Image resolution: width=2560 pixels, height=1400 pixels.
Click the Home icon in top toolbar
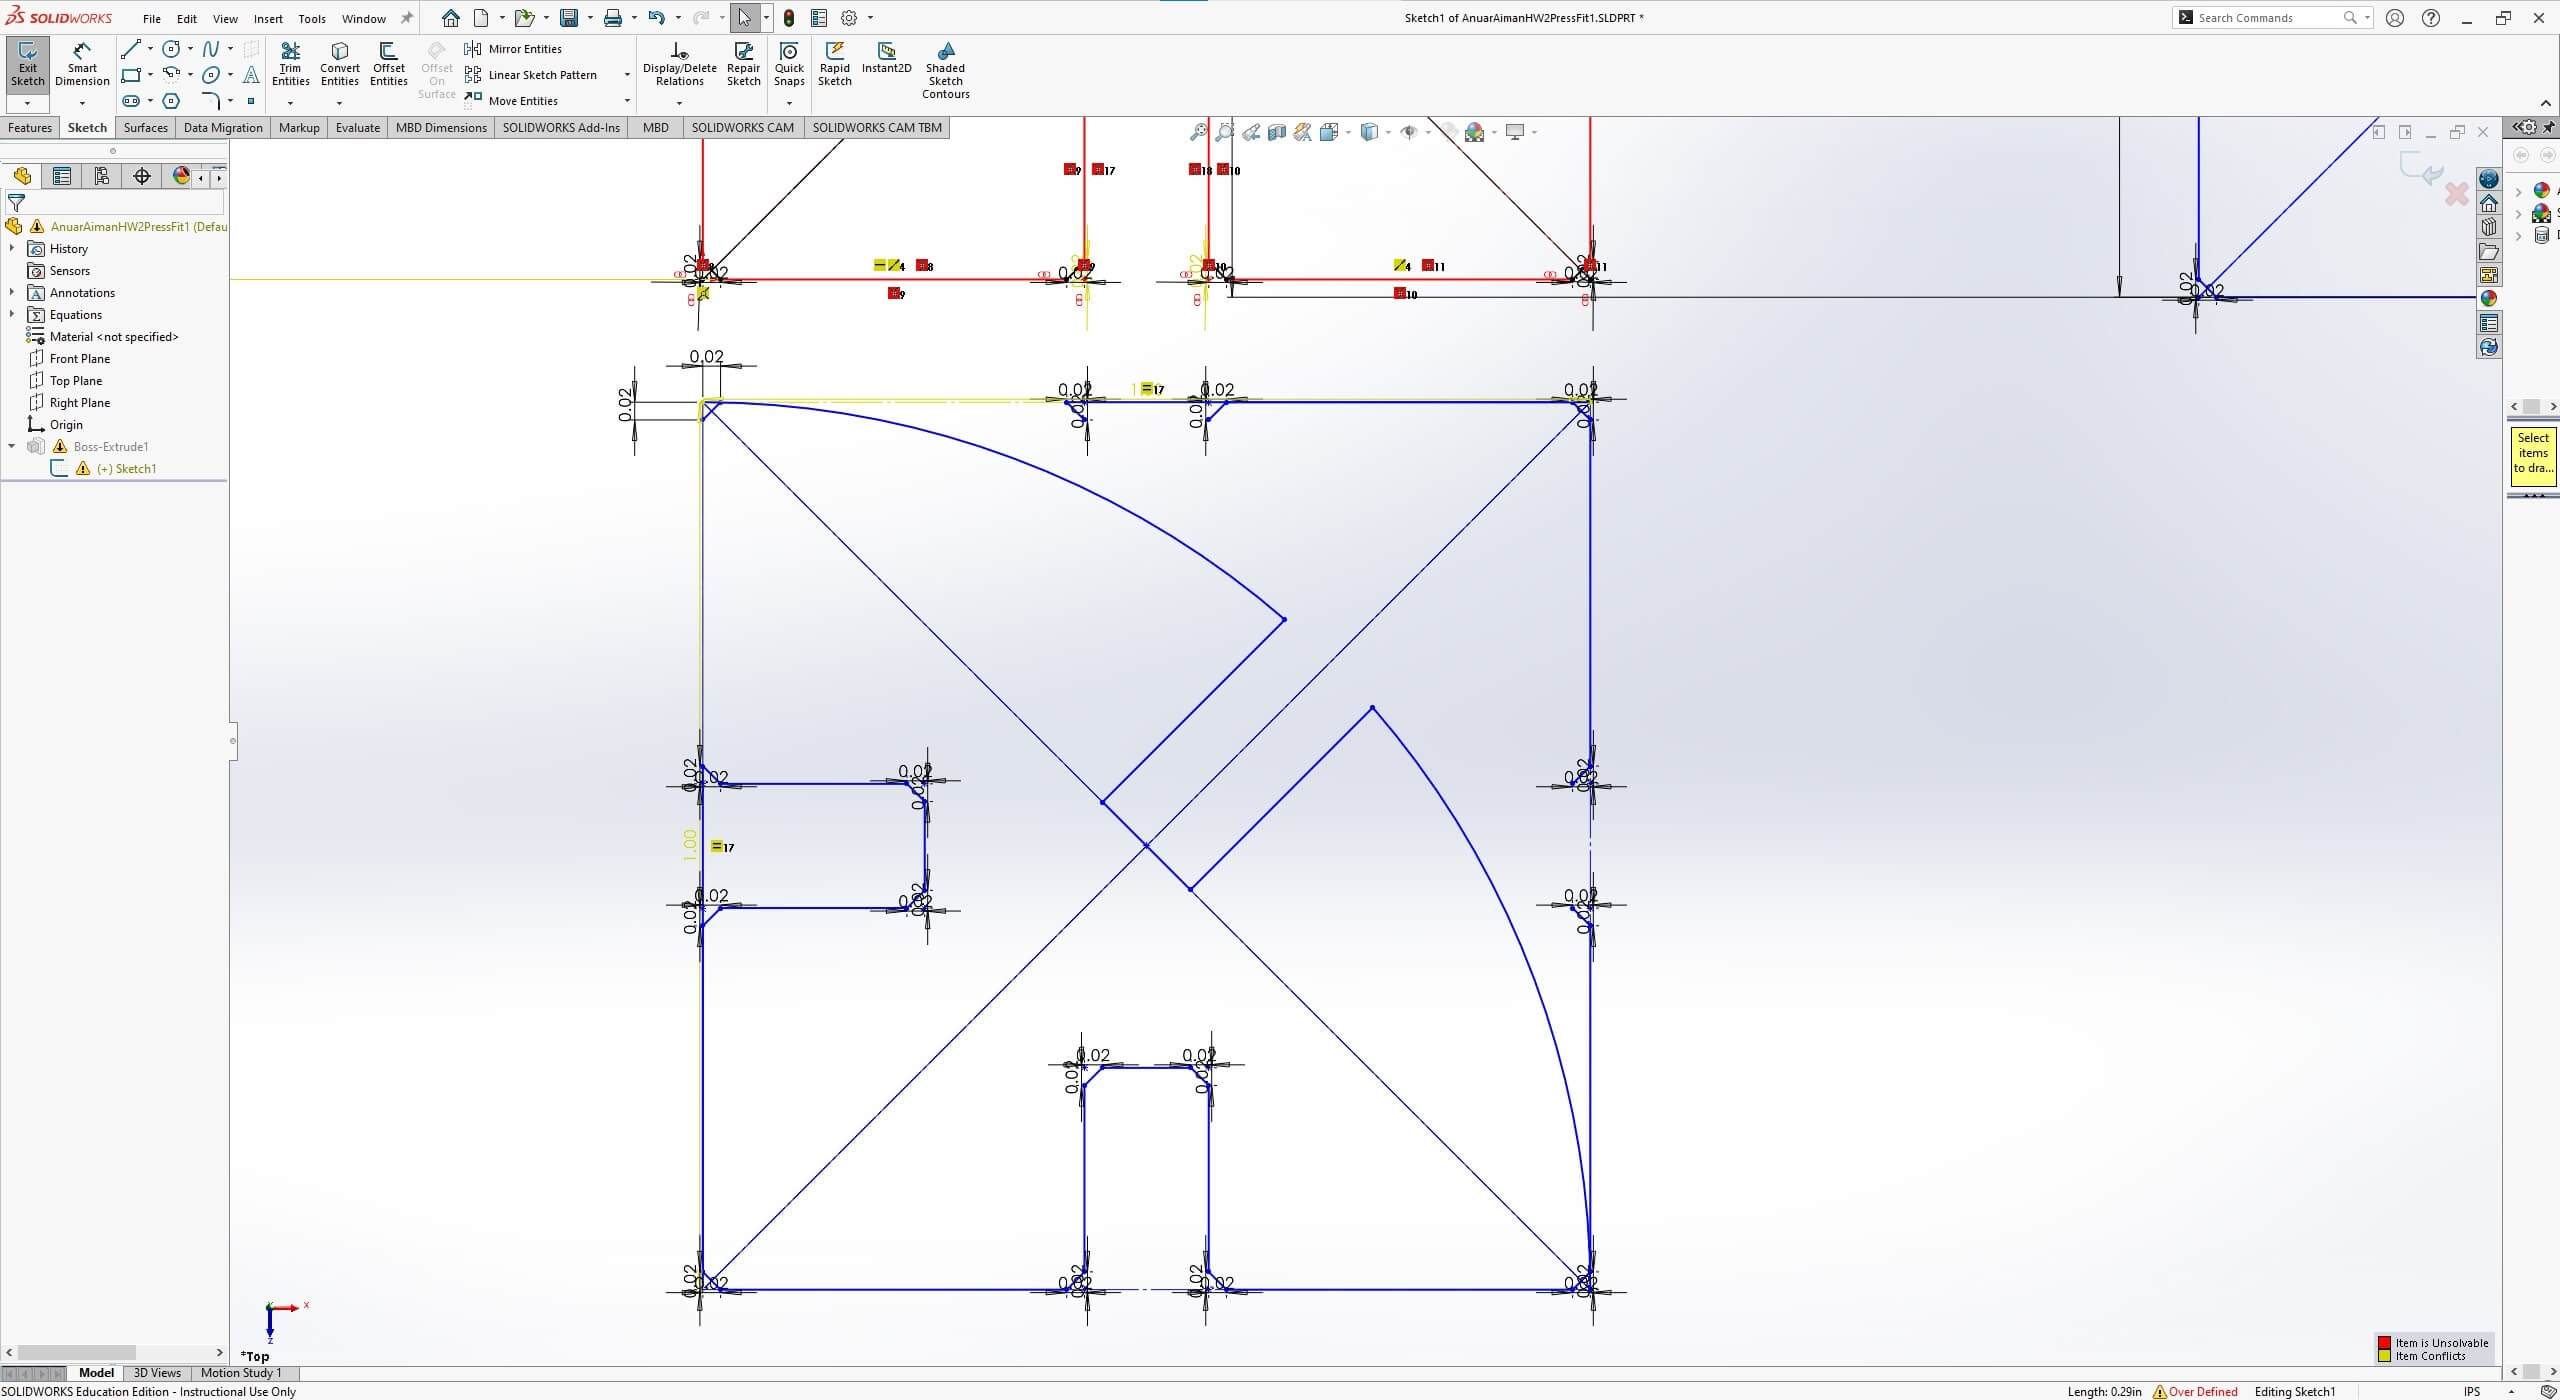[x=451, y=18]
